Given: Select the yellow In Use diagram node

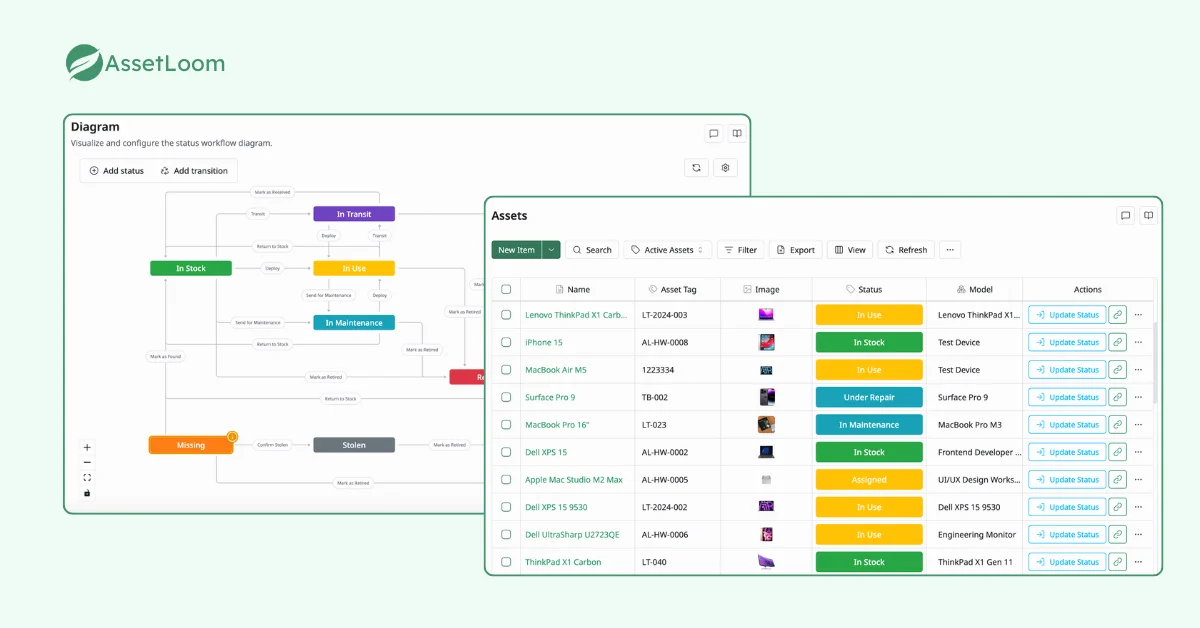Looking at the screenshot, I should pyautogui.click(x=354, y=268).
